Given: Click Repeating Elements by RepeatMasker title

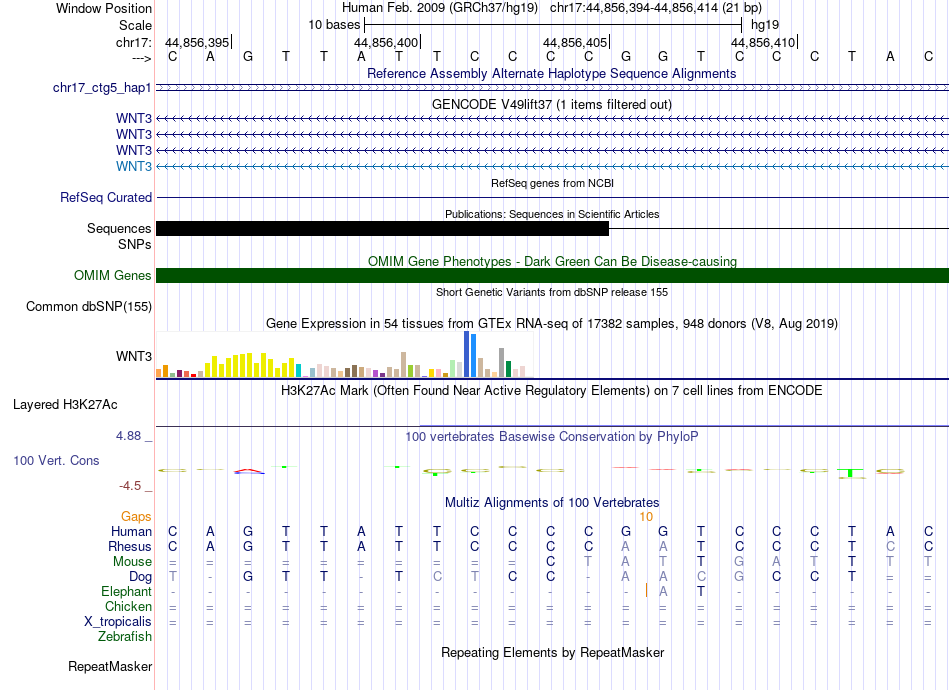Looking at the screenshot, I should pyautogui.click(x=553, y=652).
